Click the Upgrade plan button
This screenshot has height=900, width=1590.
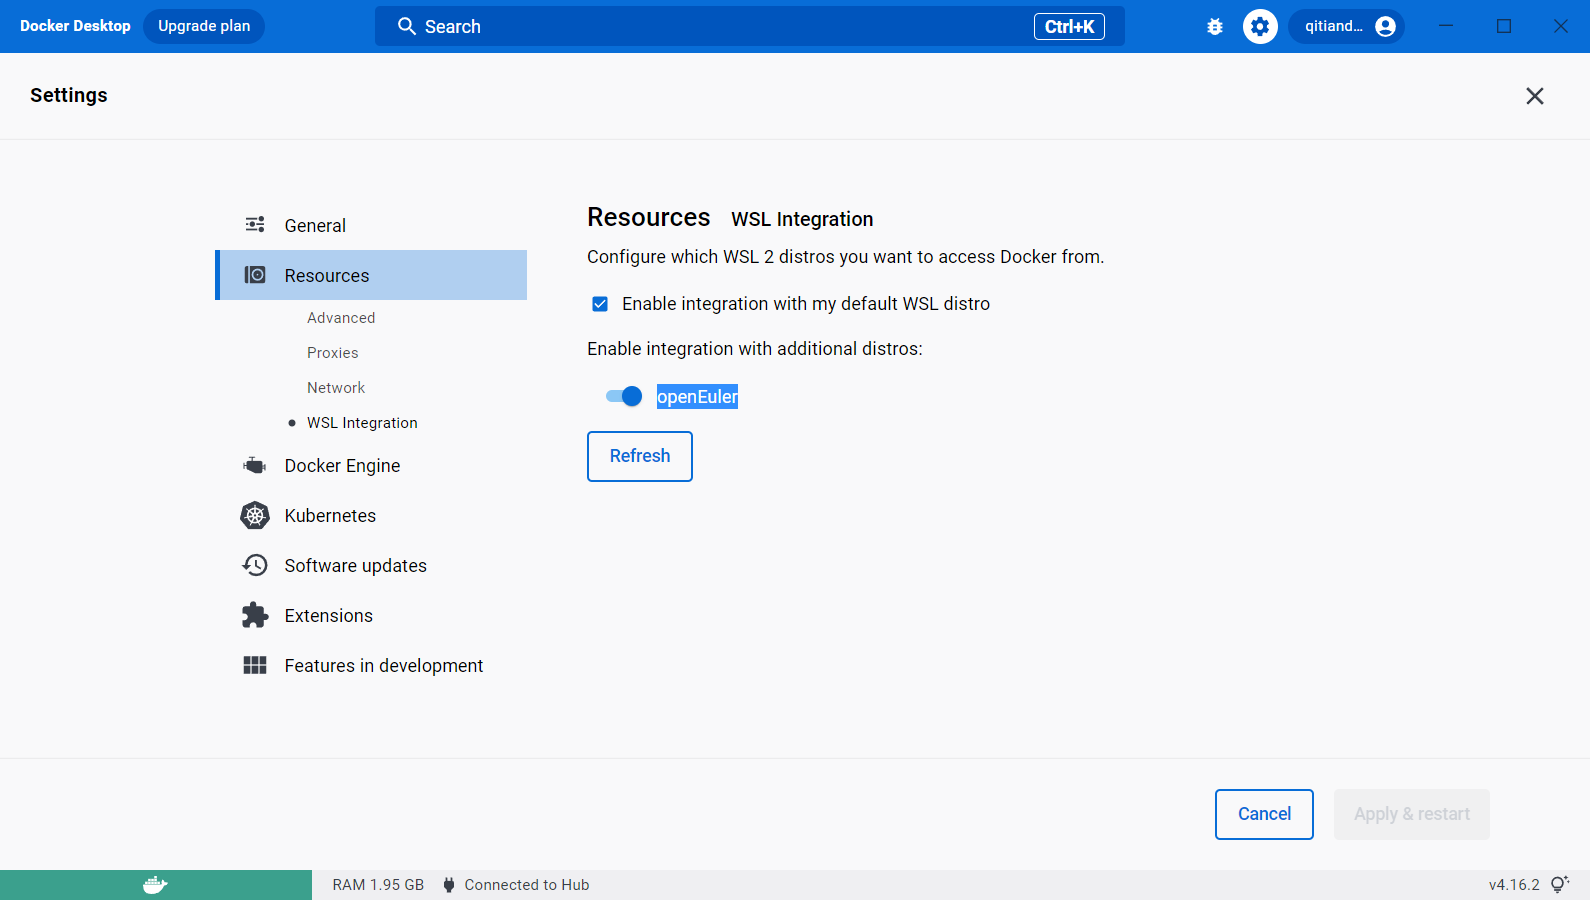204,26
